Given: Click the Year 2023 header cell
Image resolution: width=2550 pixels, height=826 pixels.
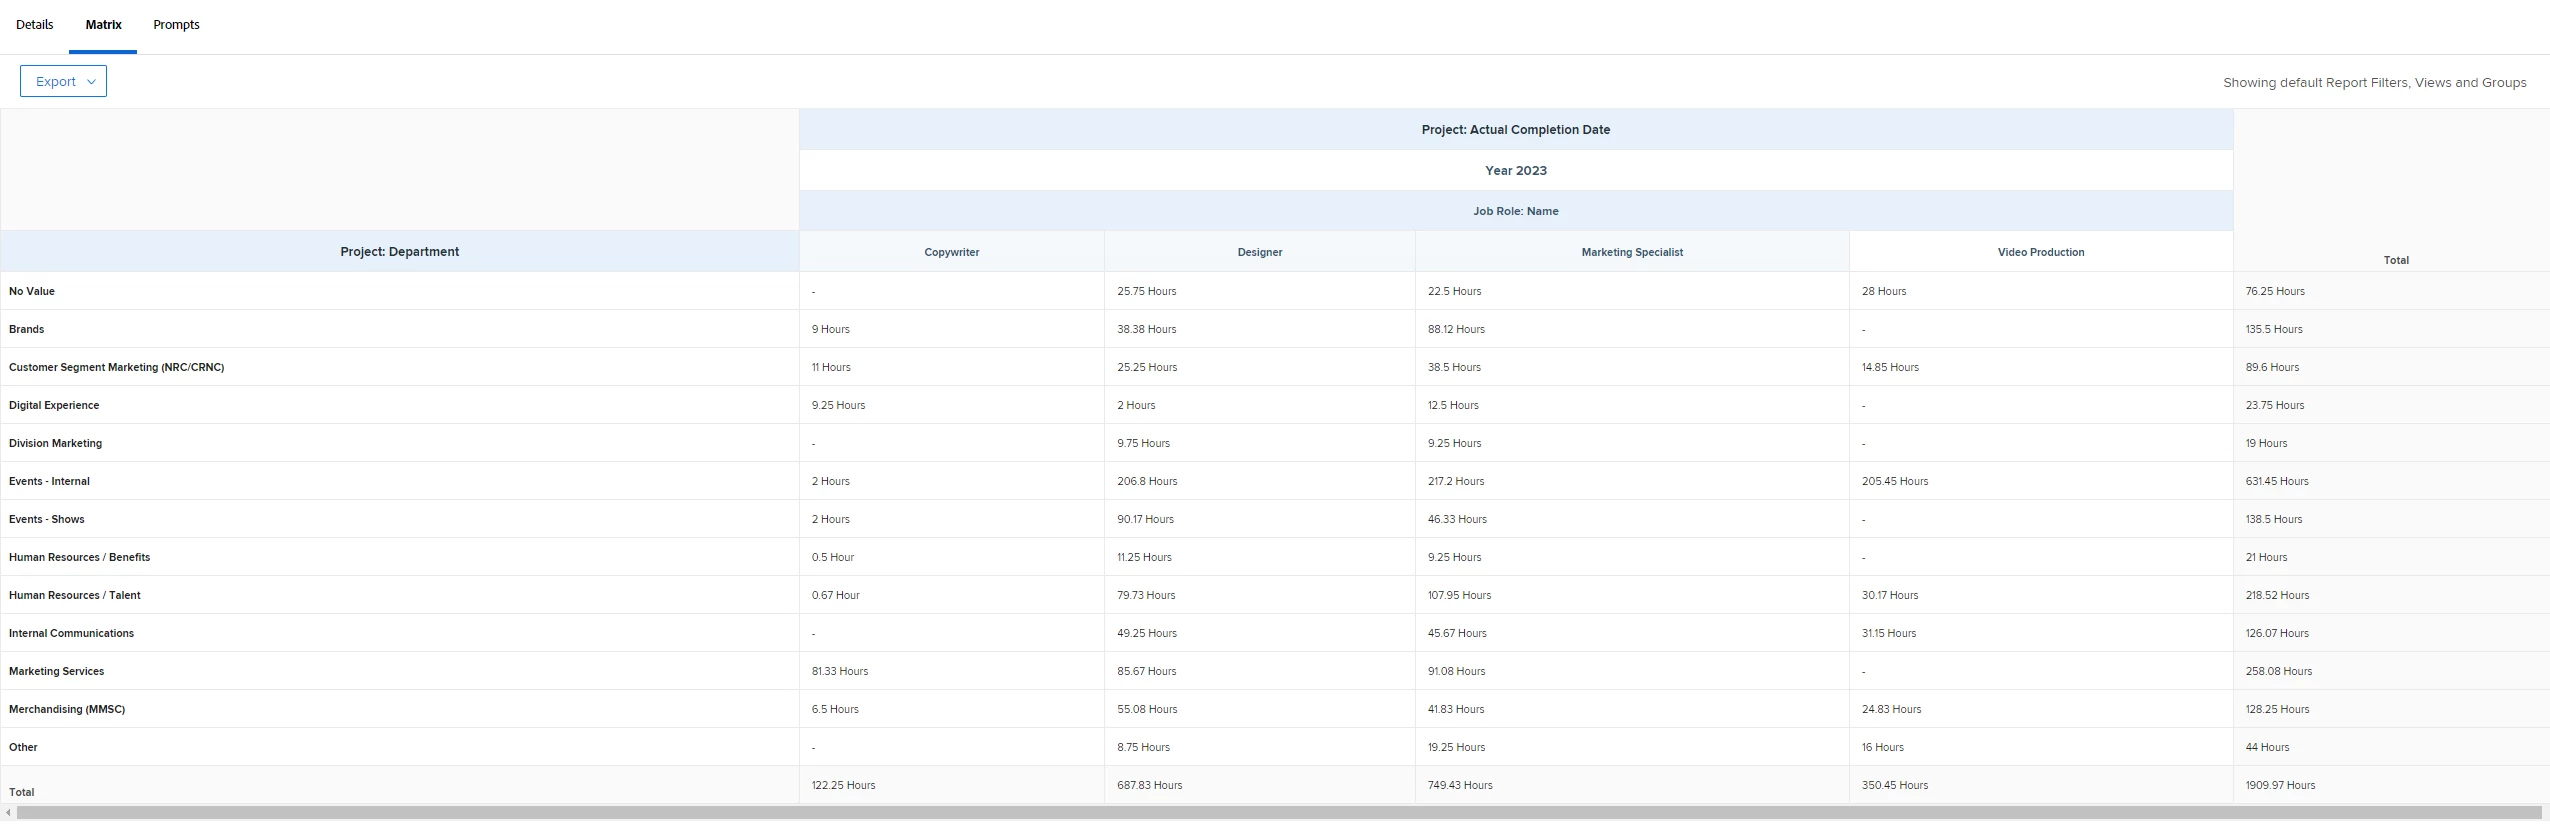Looking at the screenshot, I should pos(1516,171).
